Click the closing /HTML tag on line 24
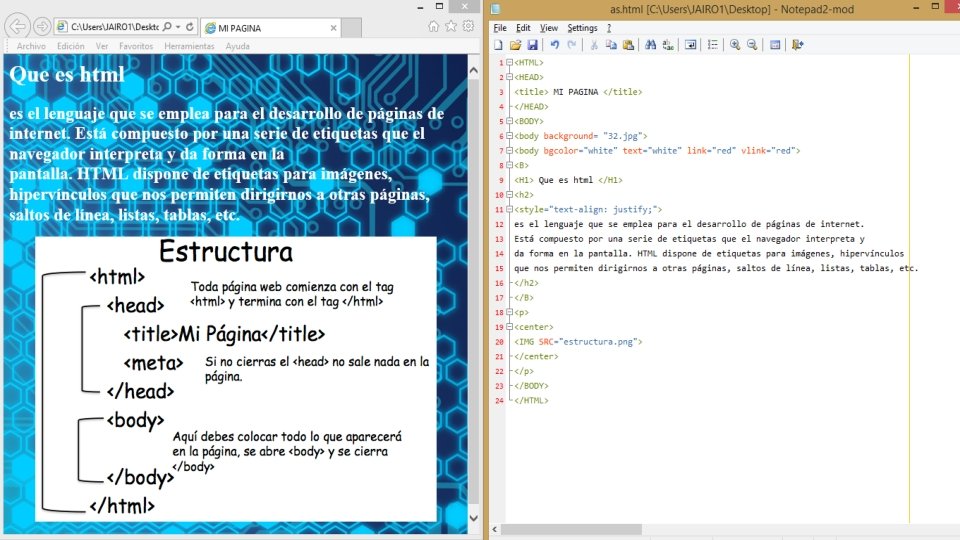 [531, 400]
